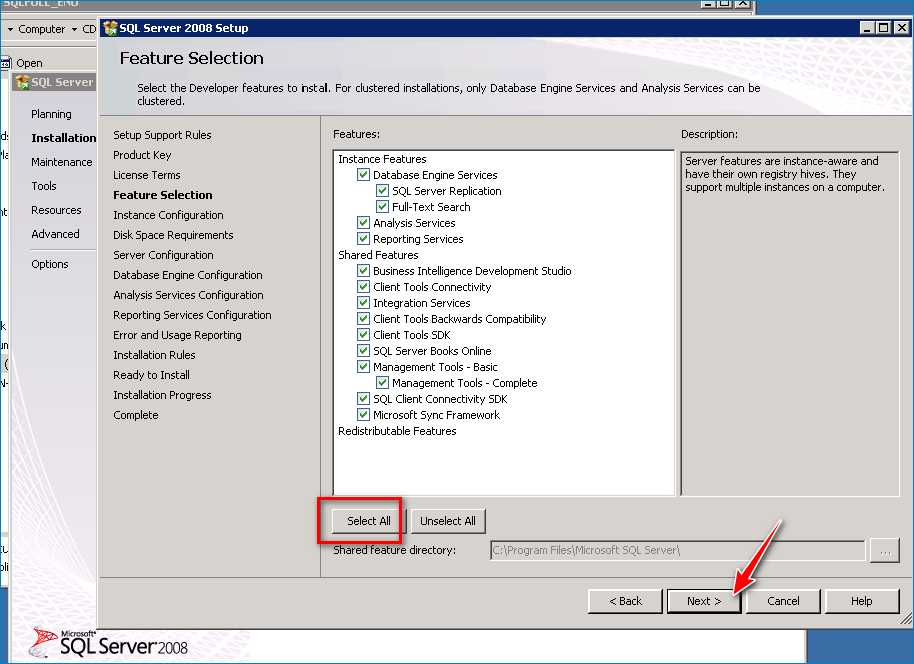Click Disk Space Requirements step

pos(173,235)
